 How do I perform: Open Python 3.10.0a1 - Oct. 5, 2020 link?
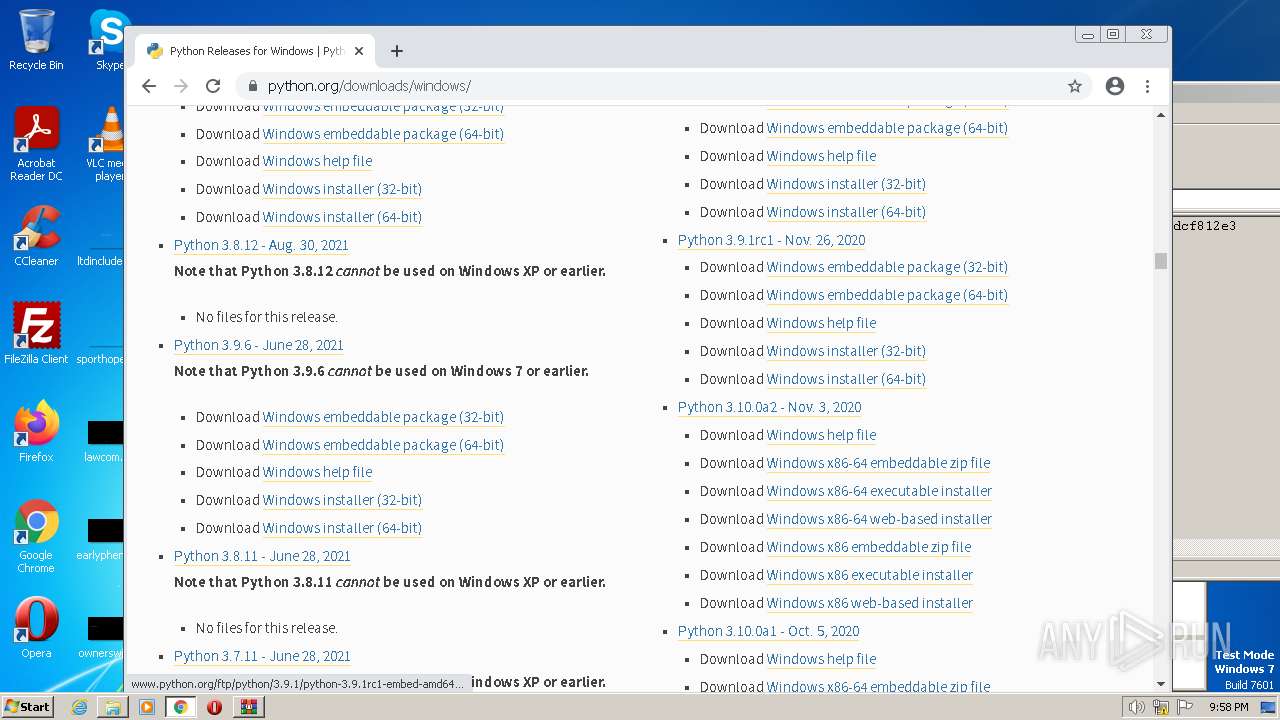point(768,631)
